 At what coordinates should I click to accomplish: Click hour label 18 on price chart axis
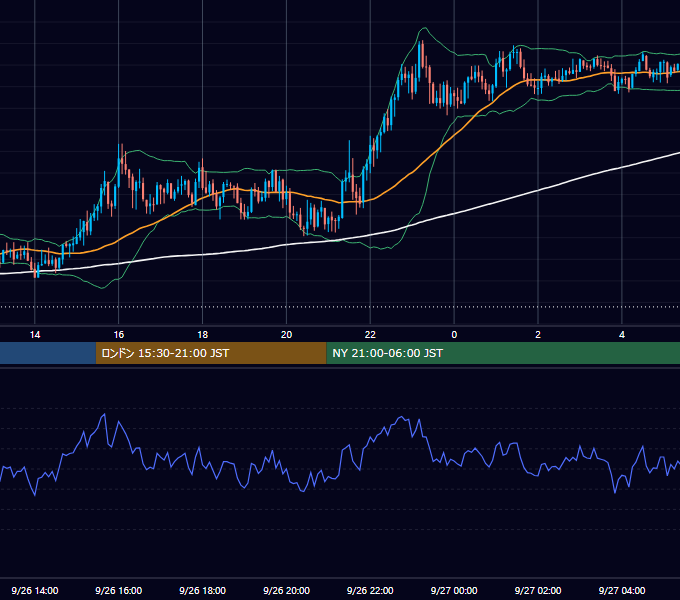(x=203, y=335)
